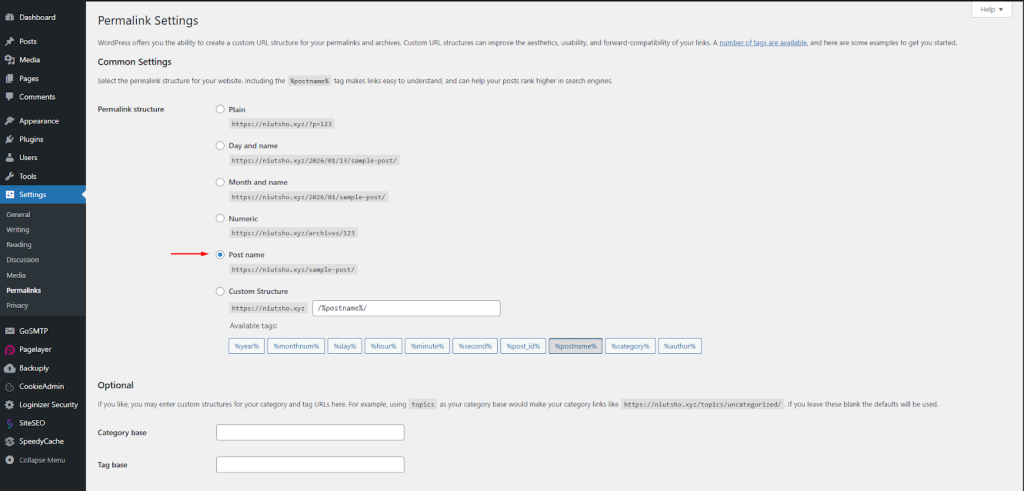Select the Month and name option
1024x491 pixels.
point(220,182)
